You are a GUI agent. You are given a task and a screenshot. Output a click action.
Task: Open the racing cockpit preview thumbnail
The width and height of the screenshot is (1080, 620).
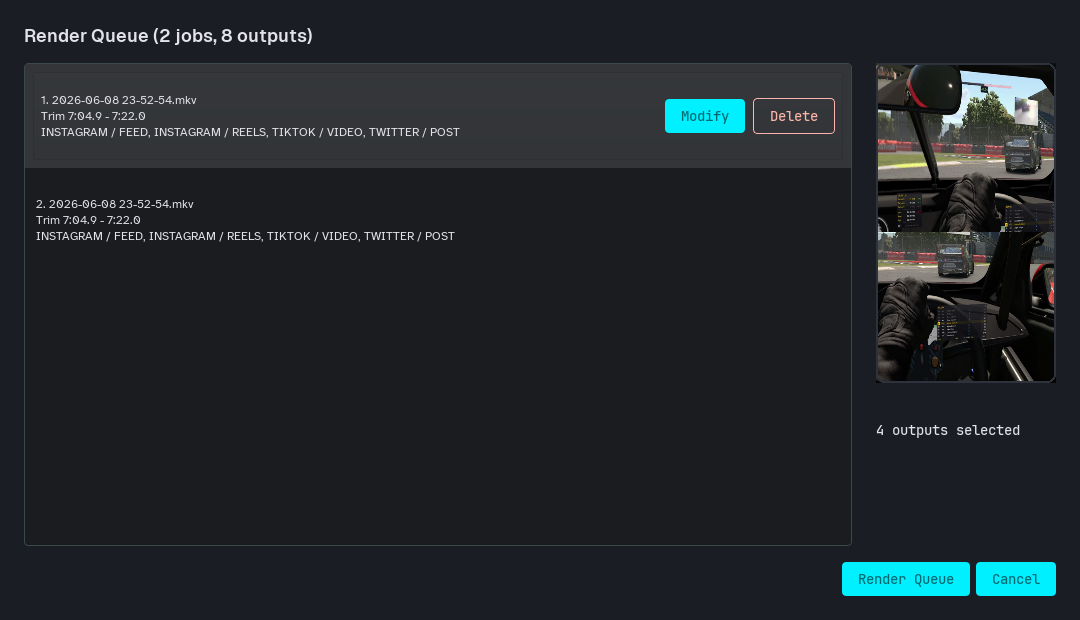click(966, 223)
